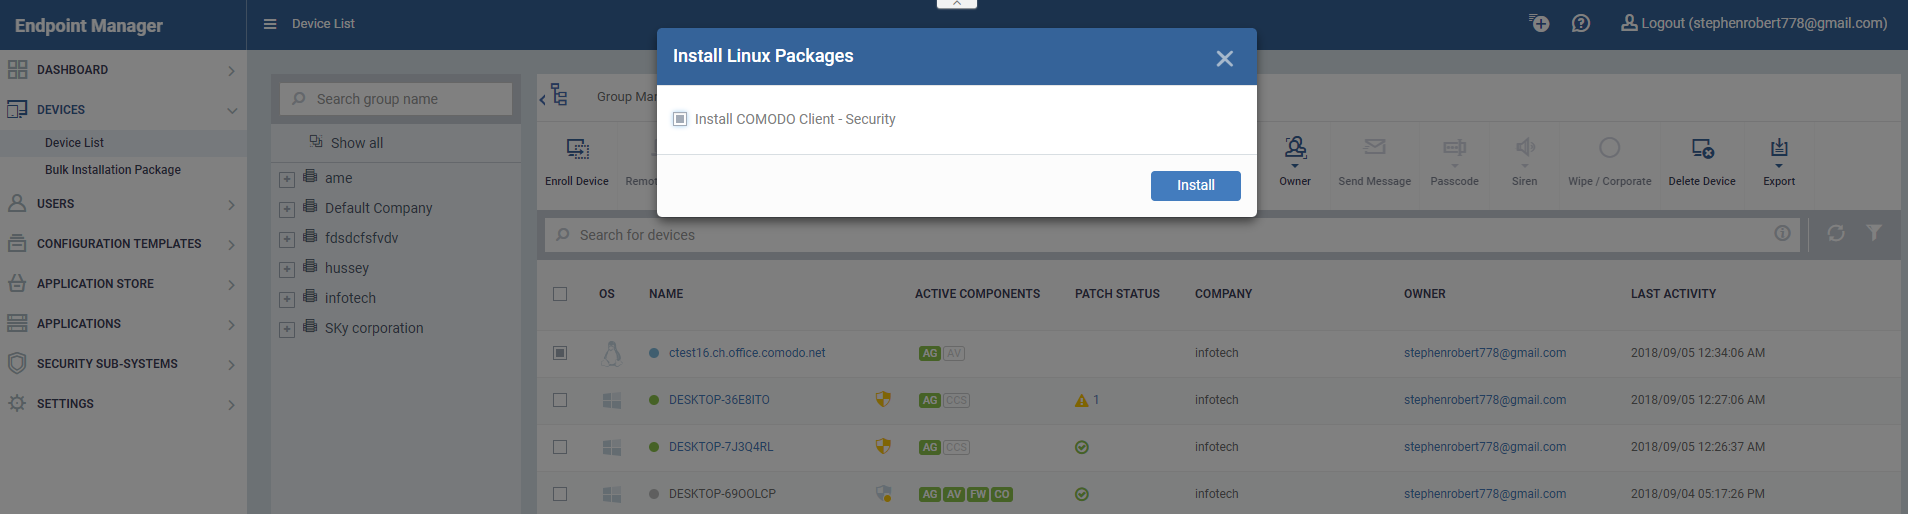Expand the infotech group
Screen dimensions: 1908x514
287,300
